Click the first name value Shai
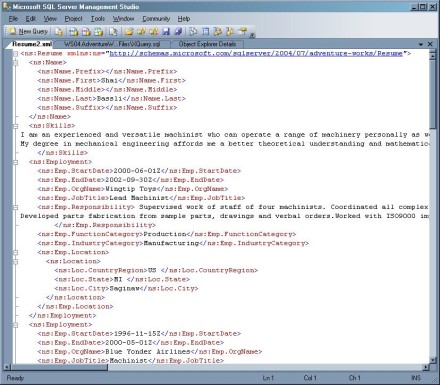 109,80
